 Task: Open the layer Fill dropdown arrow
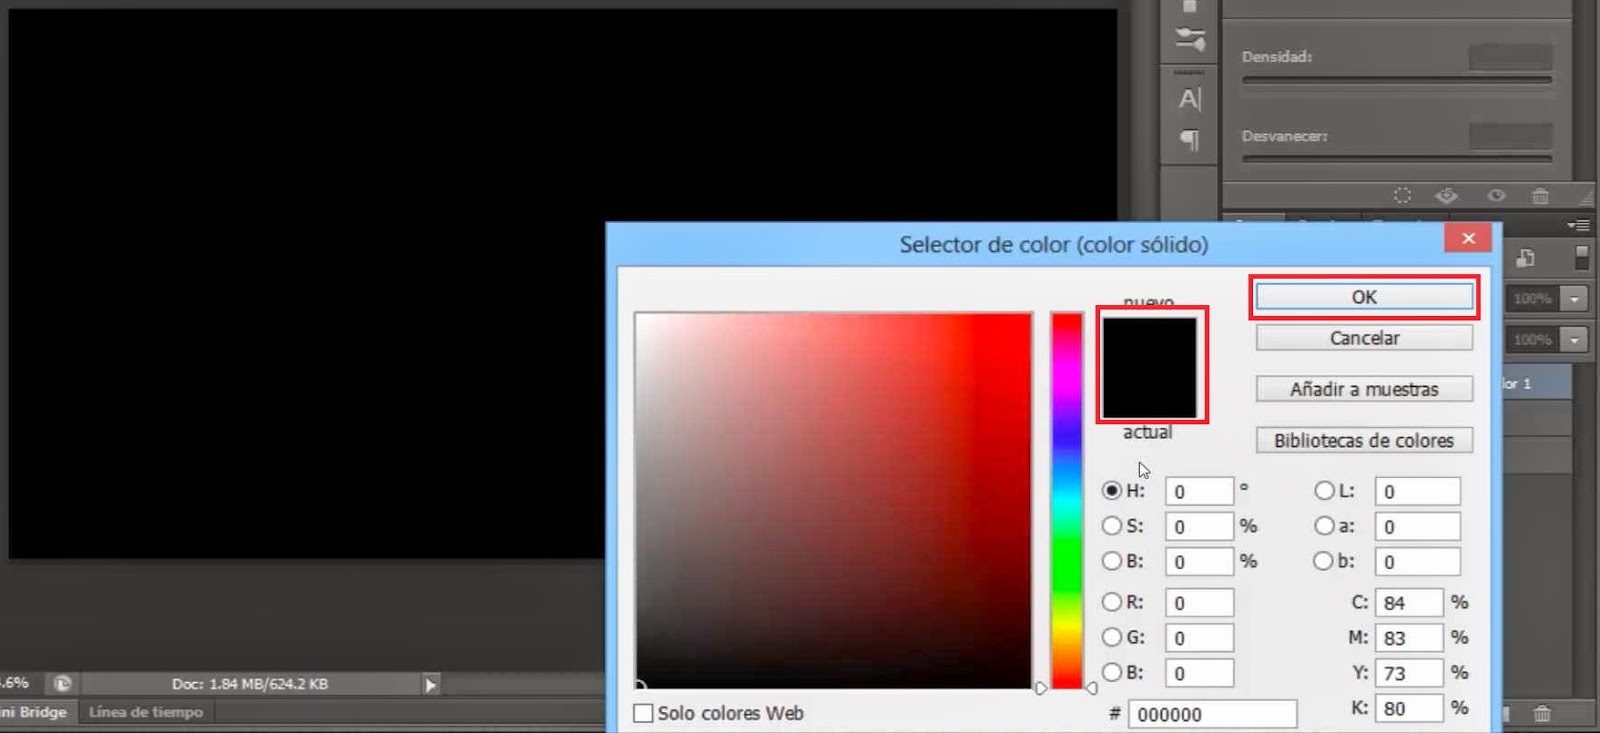[x=1575, y=340]
